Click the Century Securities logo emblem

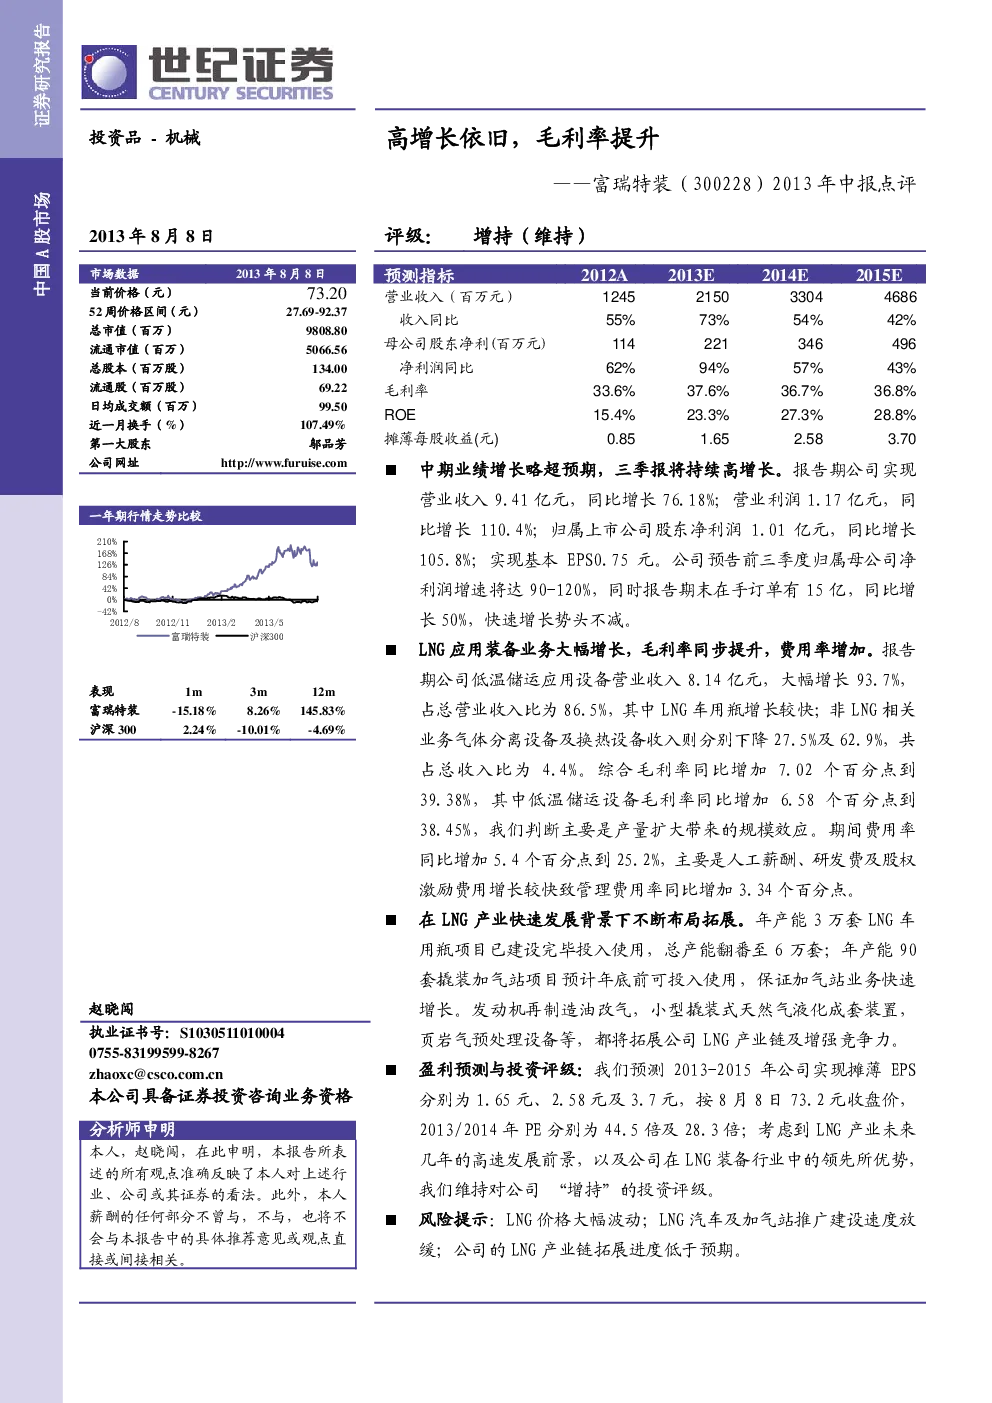tap(109, 73)
